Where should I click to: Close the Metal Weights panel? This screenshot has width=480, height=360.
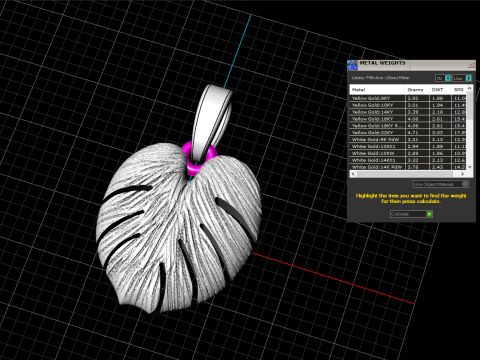[471, 64]
